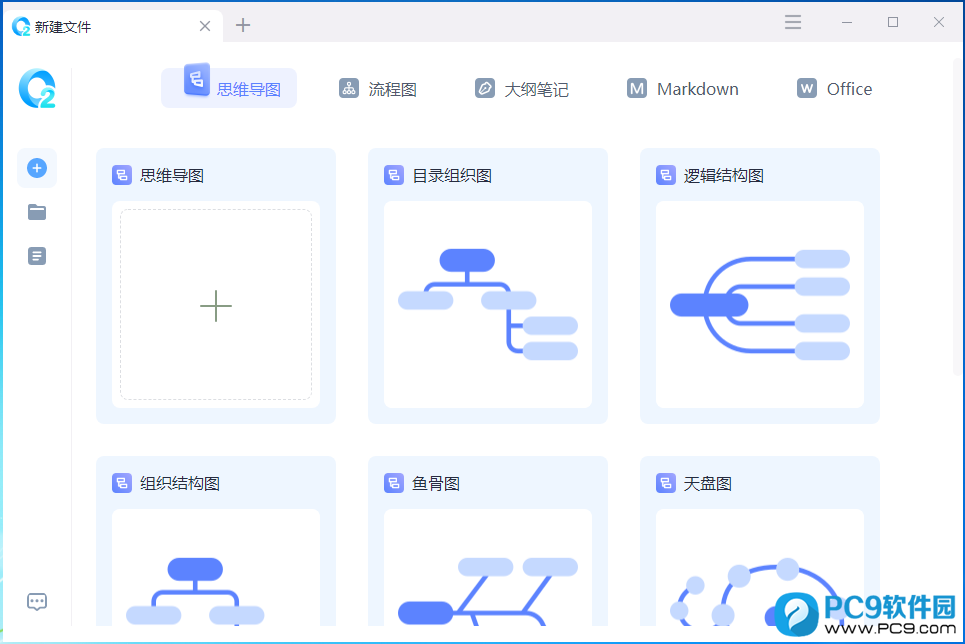Choose the 逻辑结构图 template thumbnail
The width and height of the screenshot is (965, 644).
click(760, 305)
